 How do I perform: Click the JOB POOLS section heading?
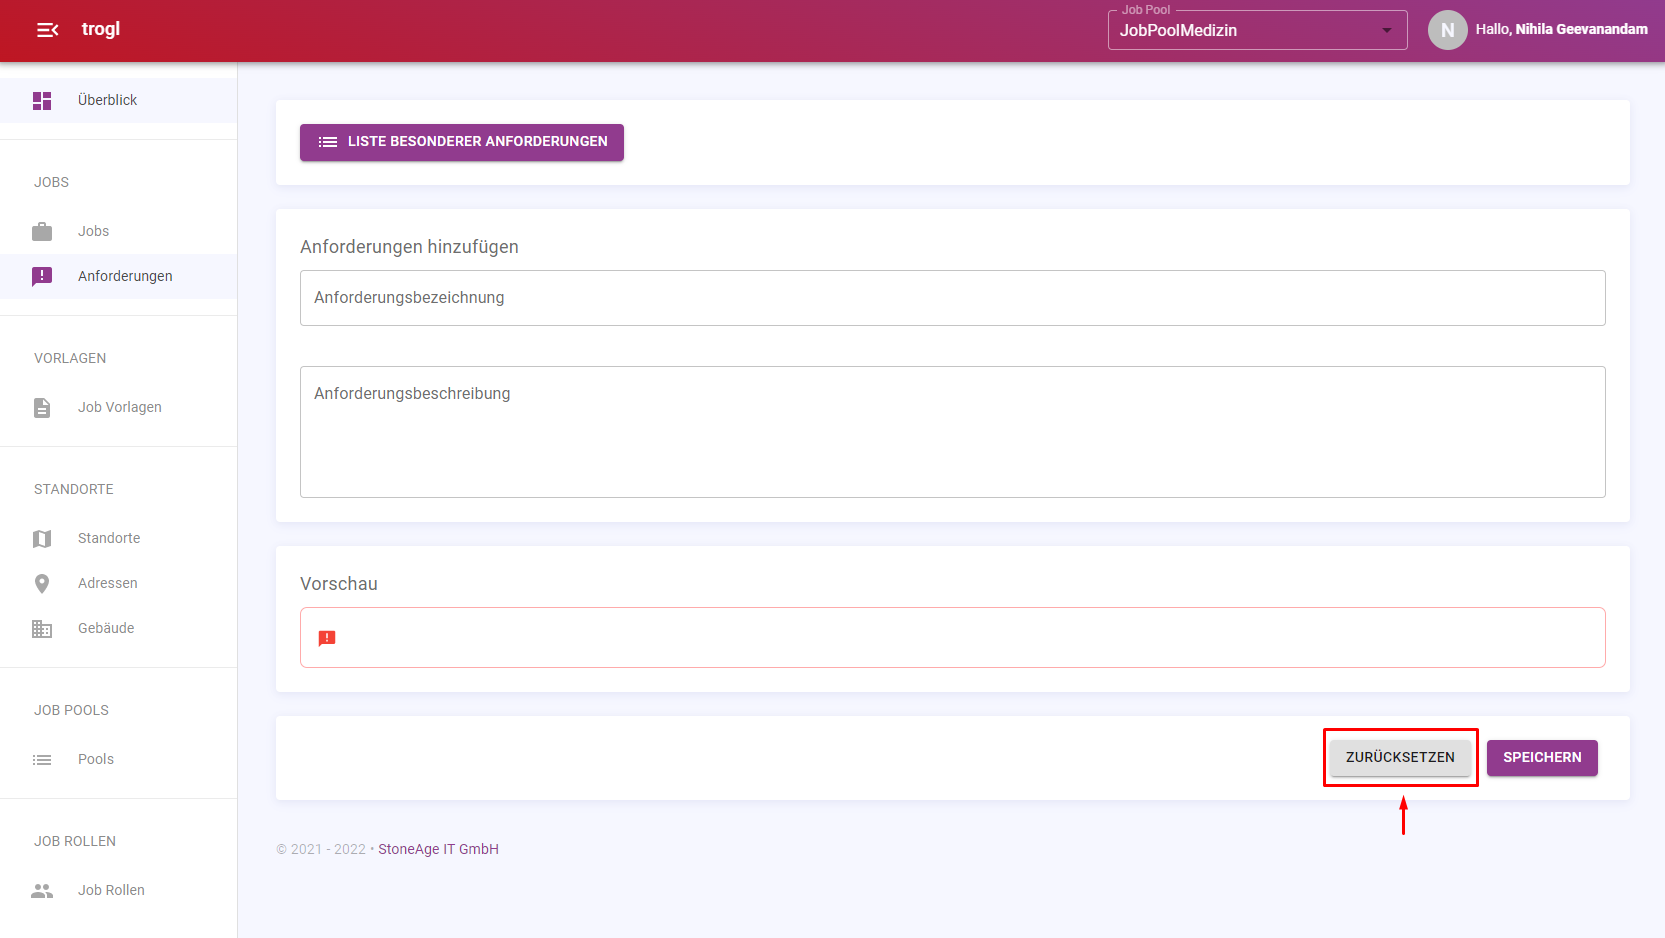point(71,710)
